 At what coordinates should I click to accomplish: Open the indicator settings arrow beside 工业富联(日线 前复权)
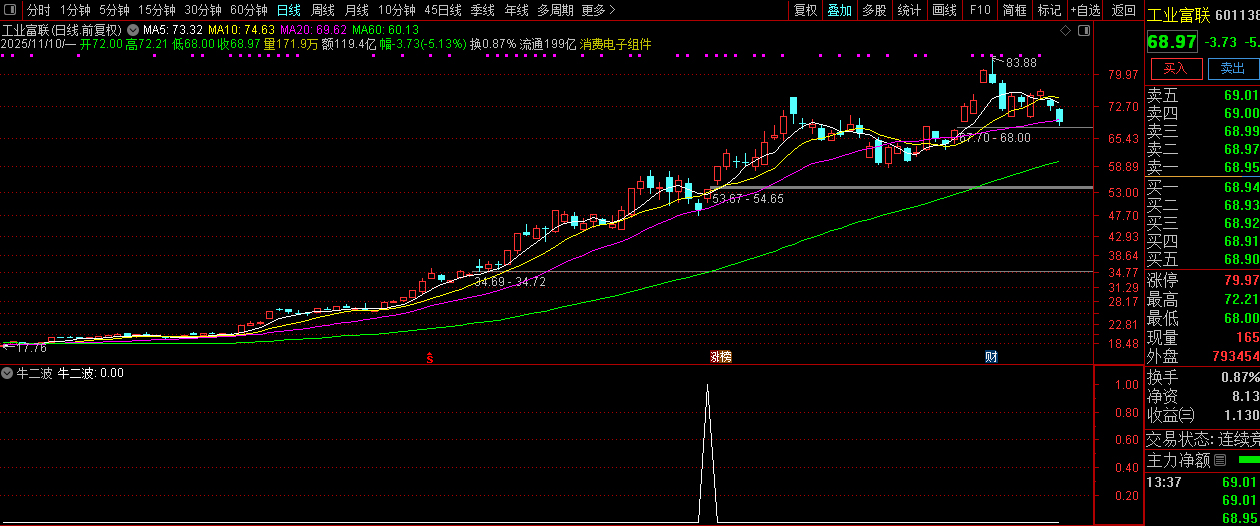(132, 30)
